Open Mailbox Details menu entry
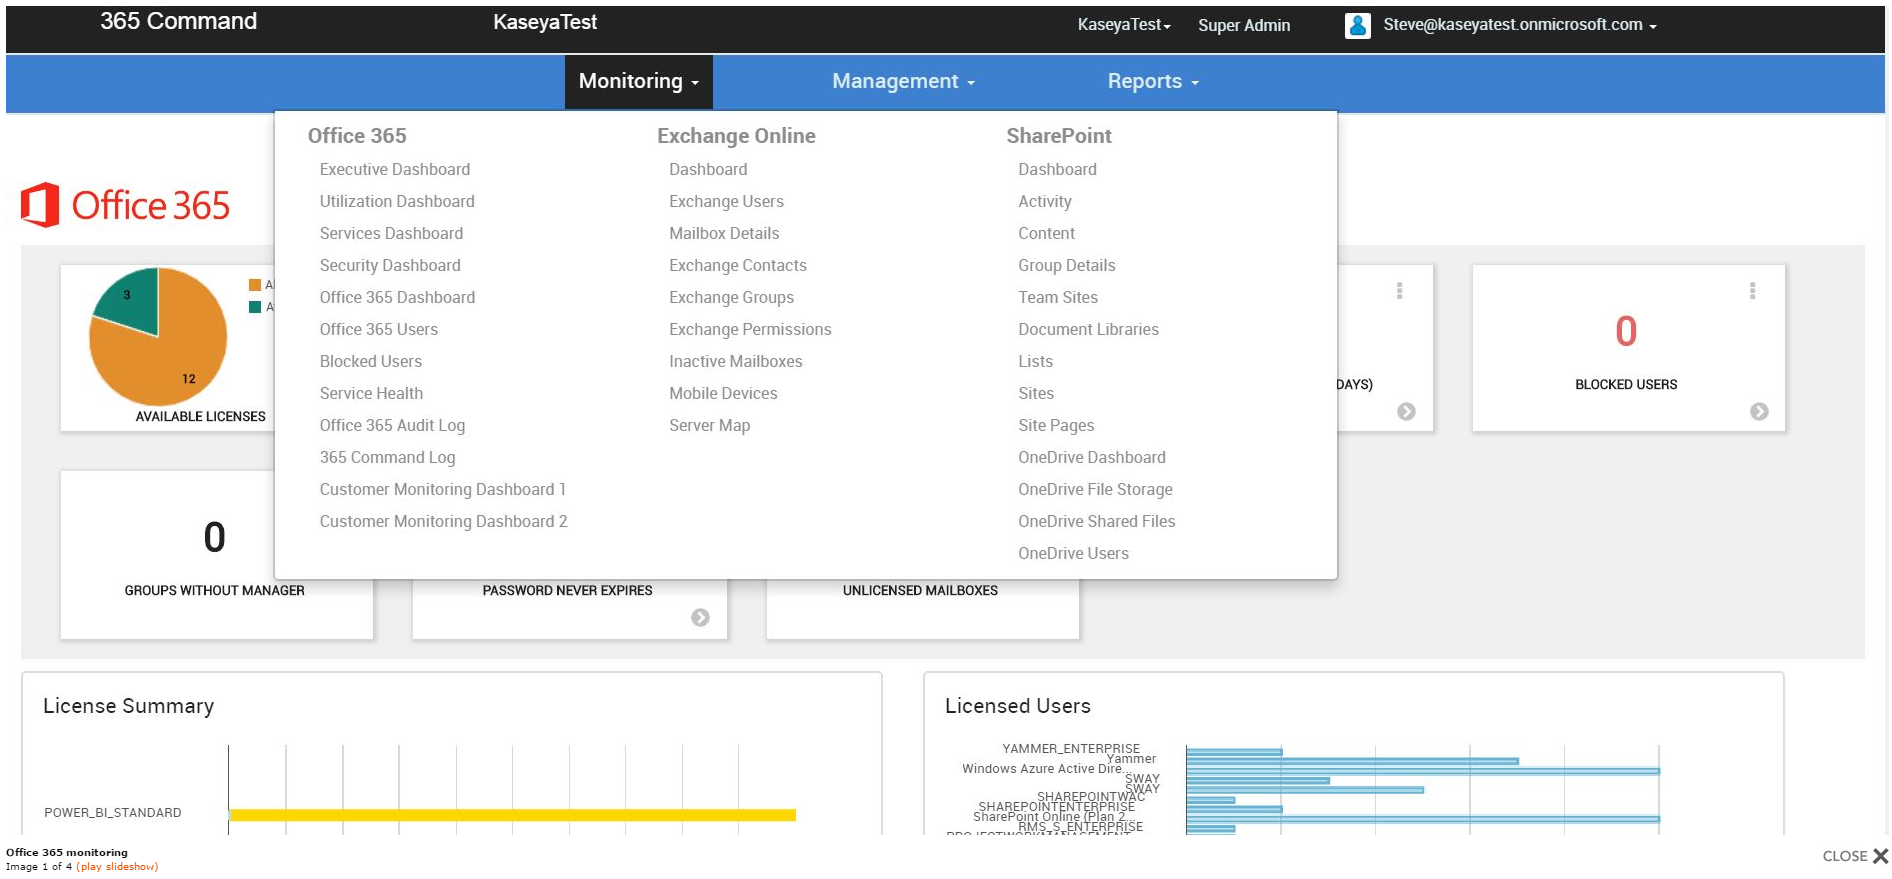This screenshot has width=1892, height=879. [724, 234]
